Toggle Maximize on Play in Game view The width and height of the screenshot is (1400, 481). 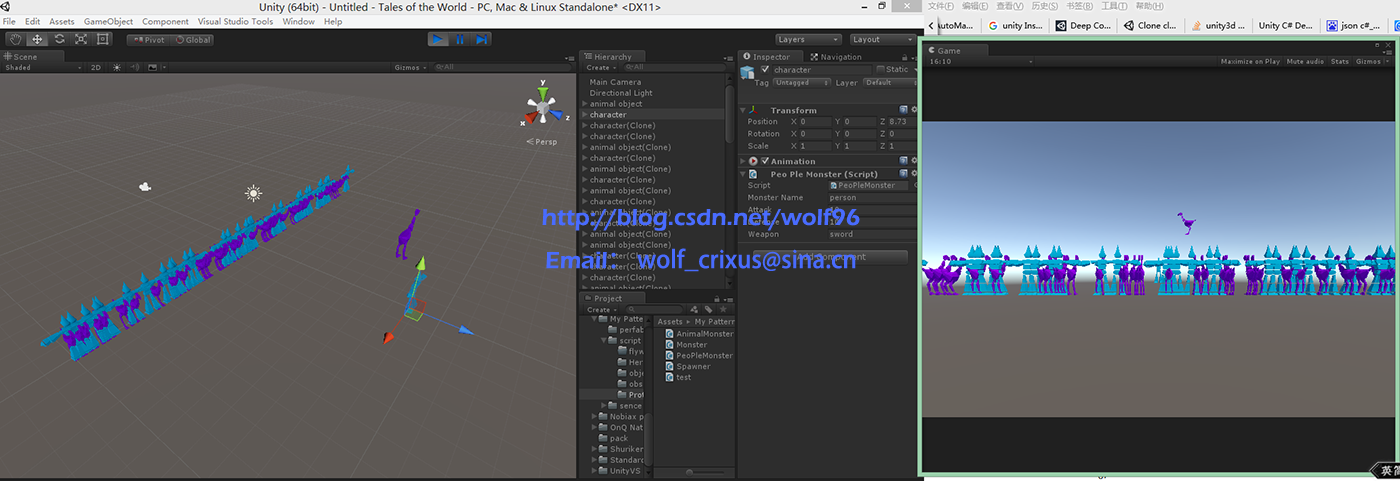pyautogui.click(x=1250, y=62)
